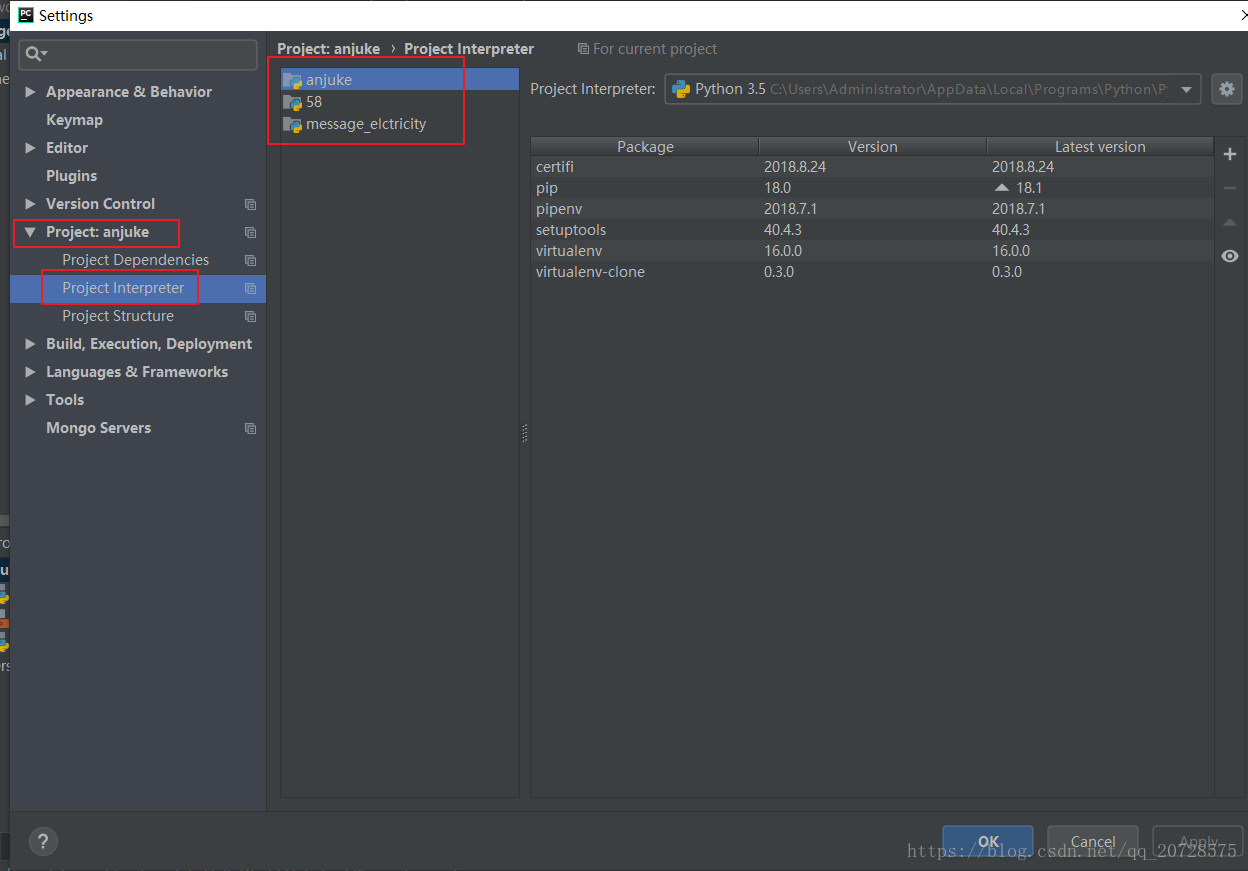The width and height of the screenshot is (1248, 871).
Task: Click the upgrade package arrow icon
Action: click(1230, 222)
